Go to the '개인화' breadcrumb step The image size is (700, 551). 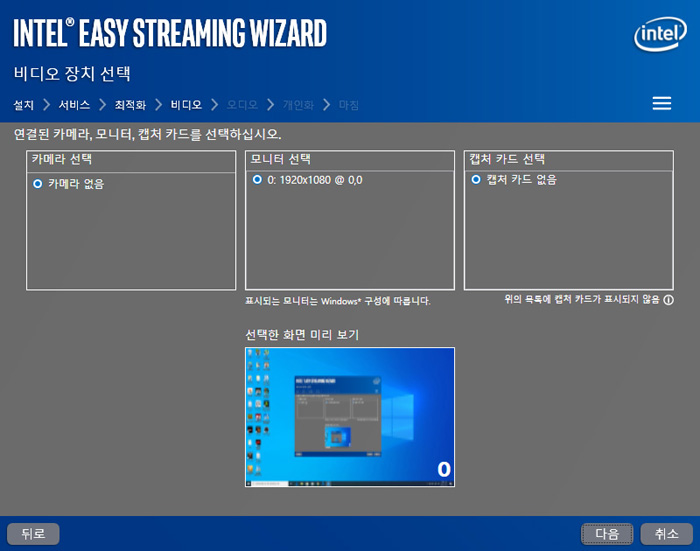click(298, 105)
